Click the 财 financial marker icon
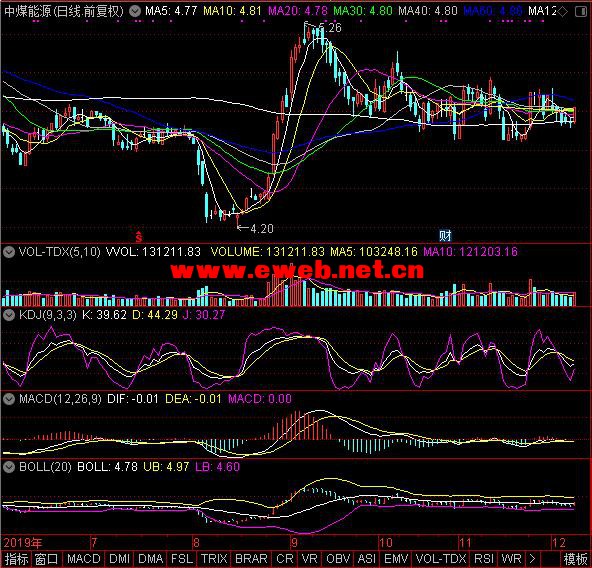592x568 pixels. tap(446, 236)
